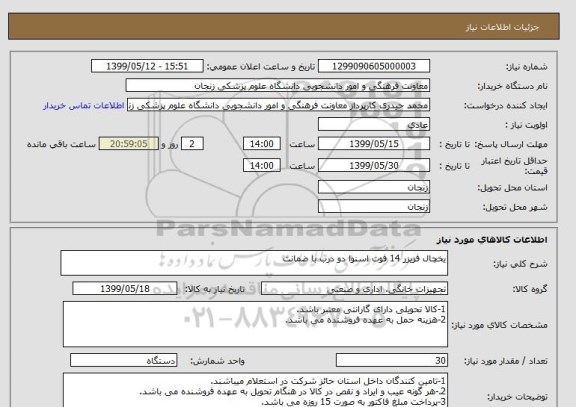Click the label تعداد / مقدار مورد نیاز
The image size is (576, 407).
(505, 361)
